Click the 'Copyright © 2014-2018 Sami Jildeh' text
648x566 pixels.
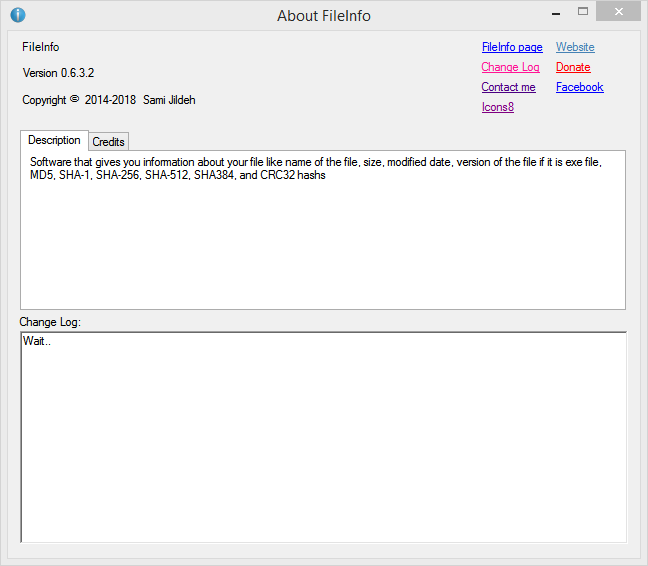(x=109, y=100)
